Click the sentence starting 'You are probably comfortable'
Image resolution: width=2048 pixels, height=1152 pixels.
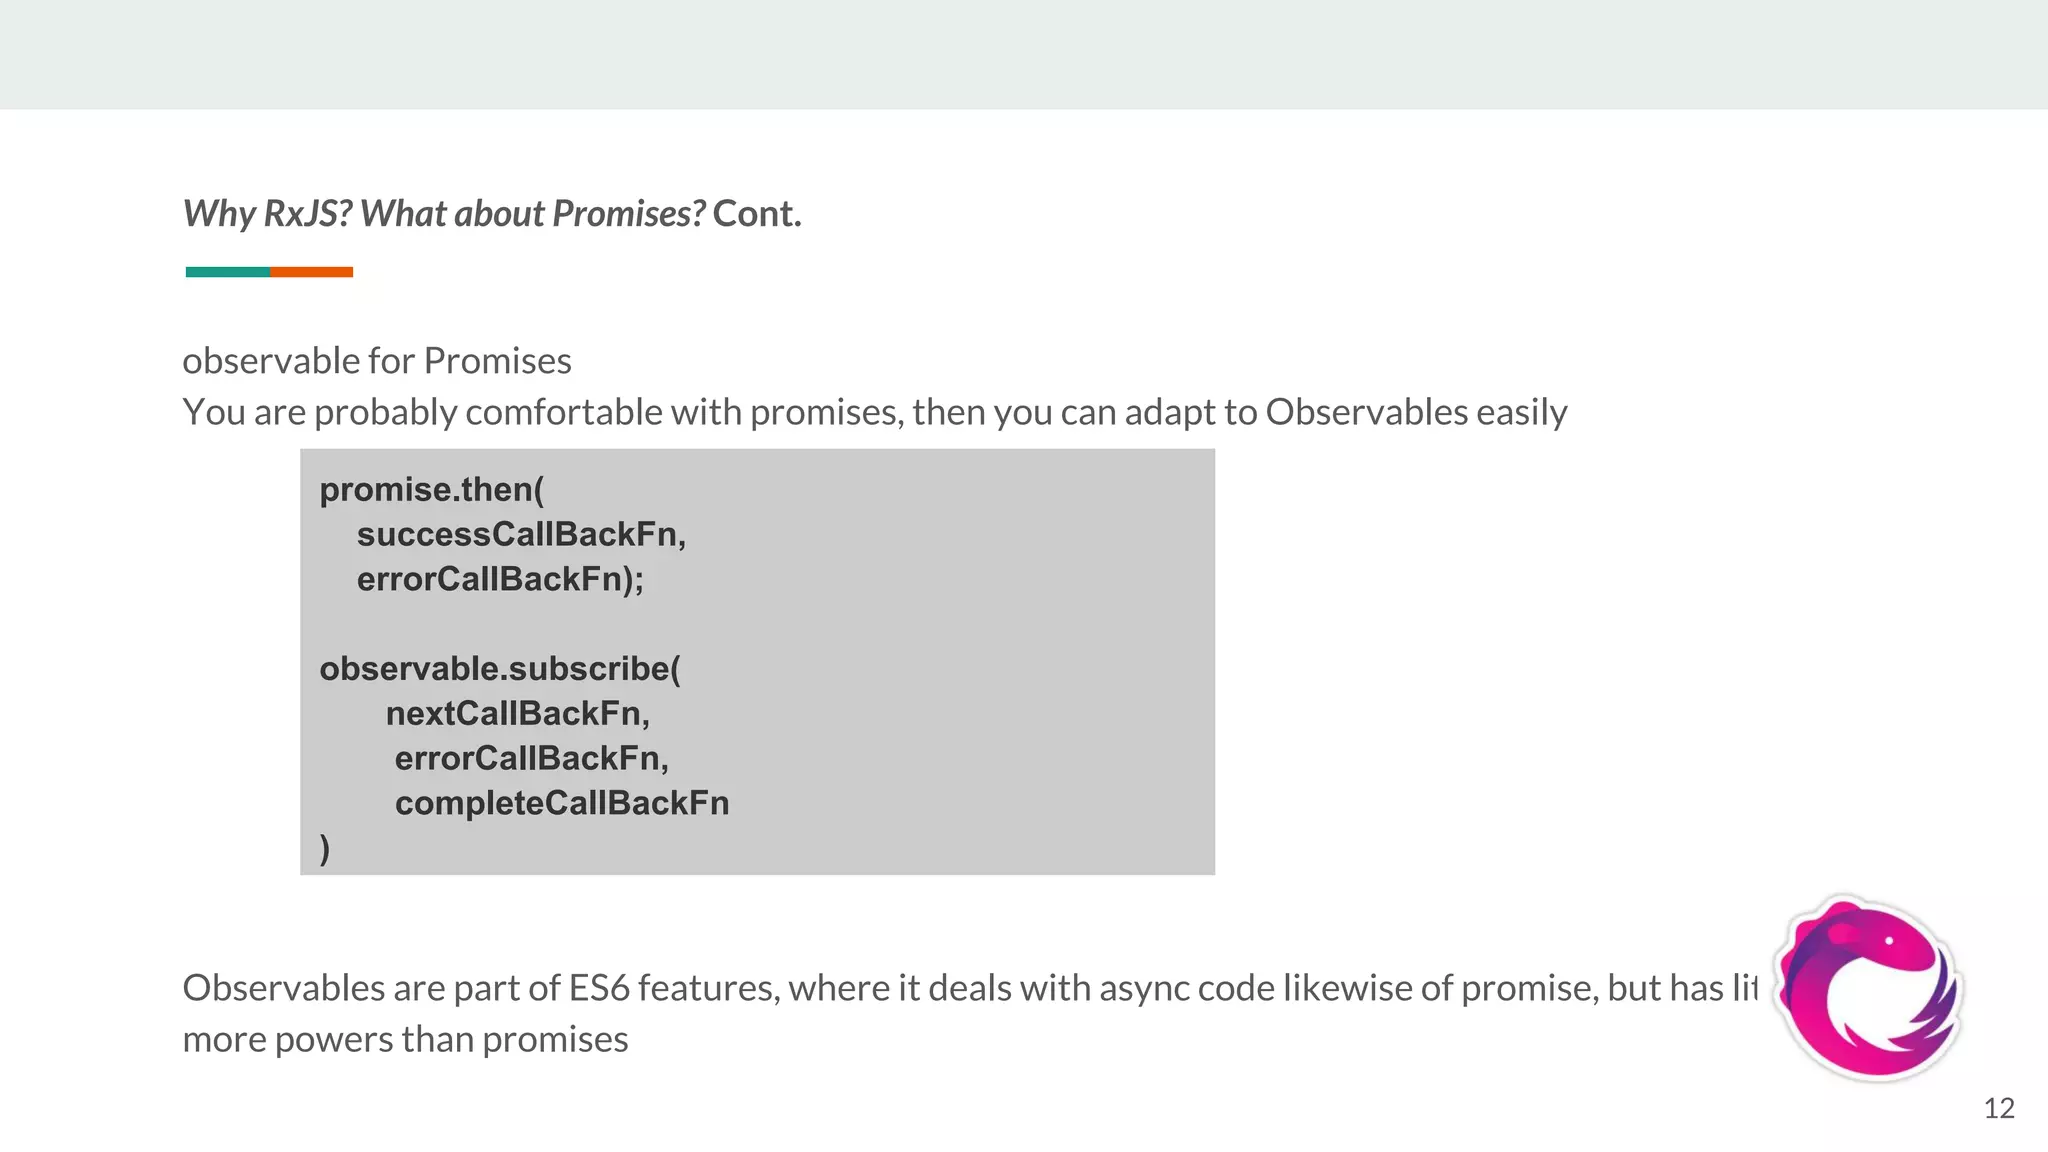tap(874, 412)
